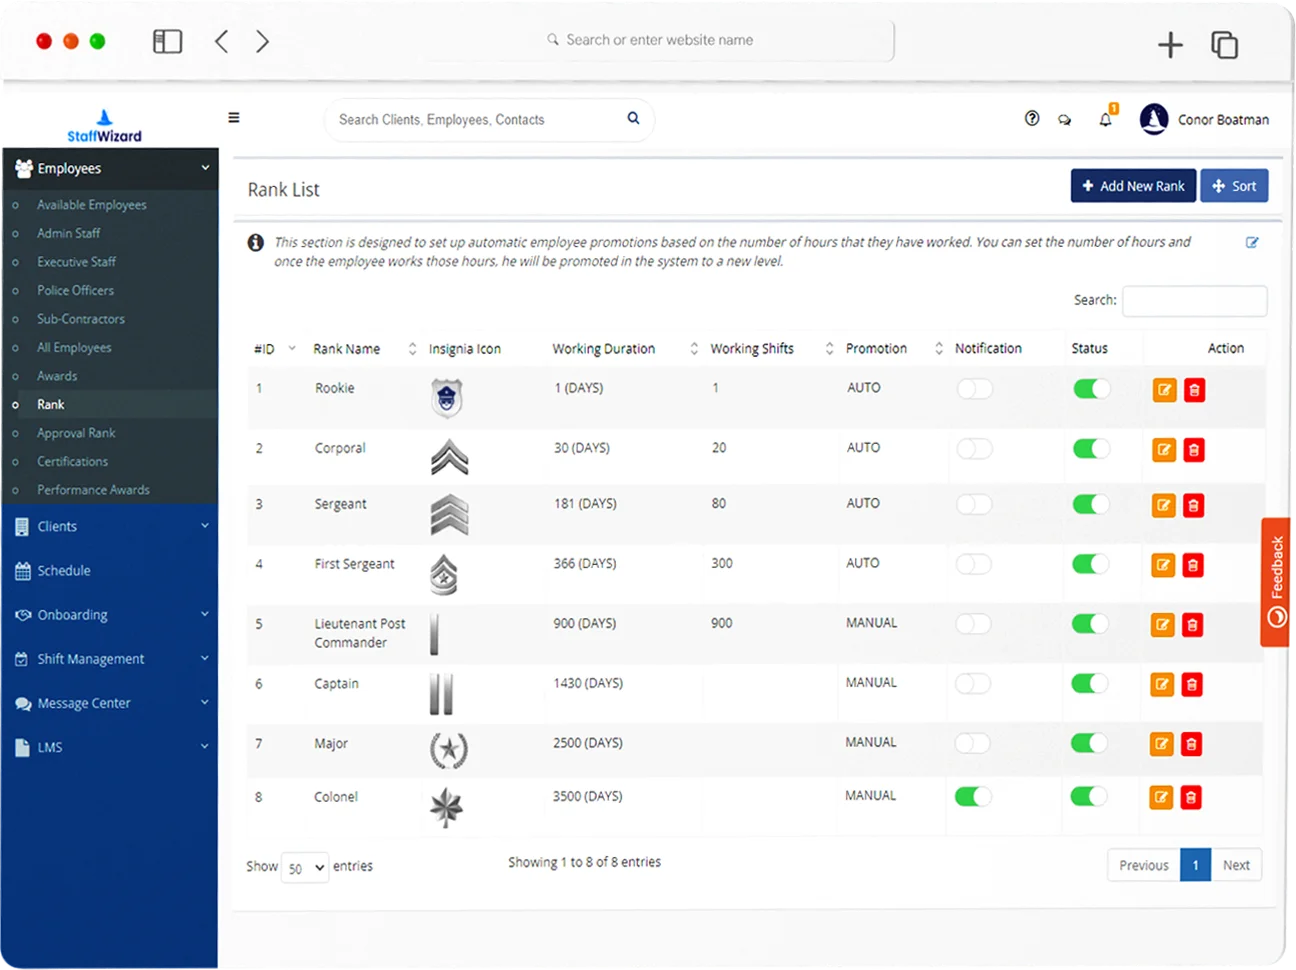The image size is (1296, 970).
Task: Open help via the question mark icon
Action: [x=1032, y=118]
